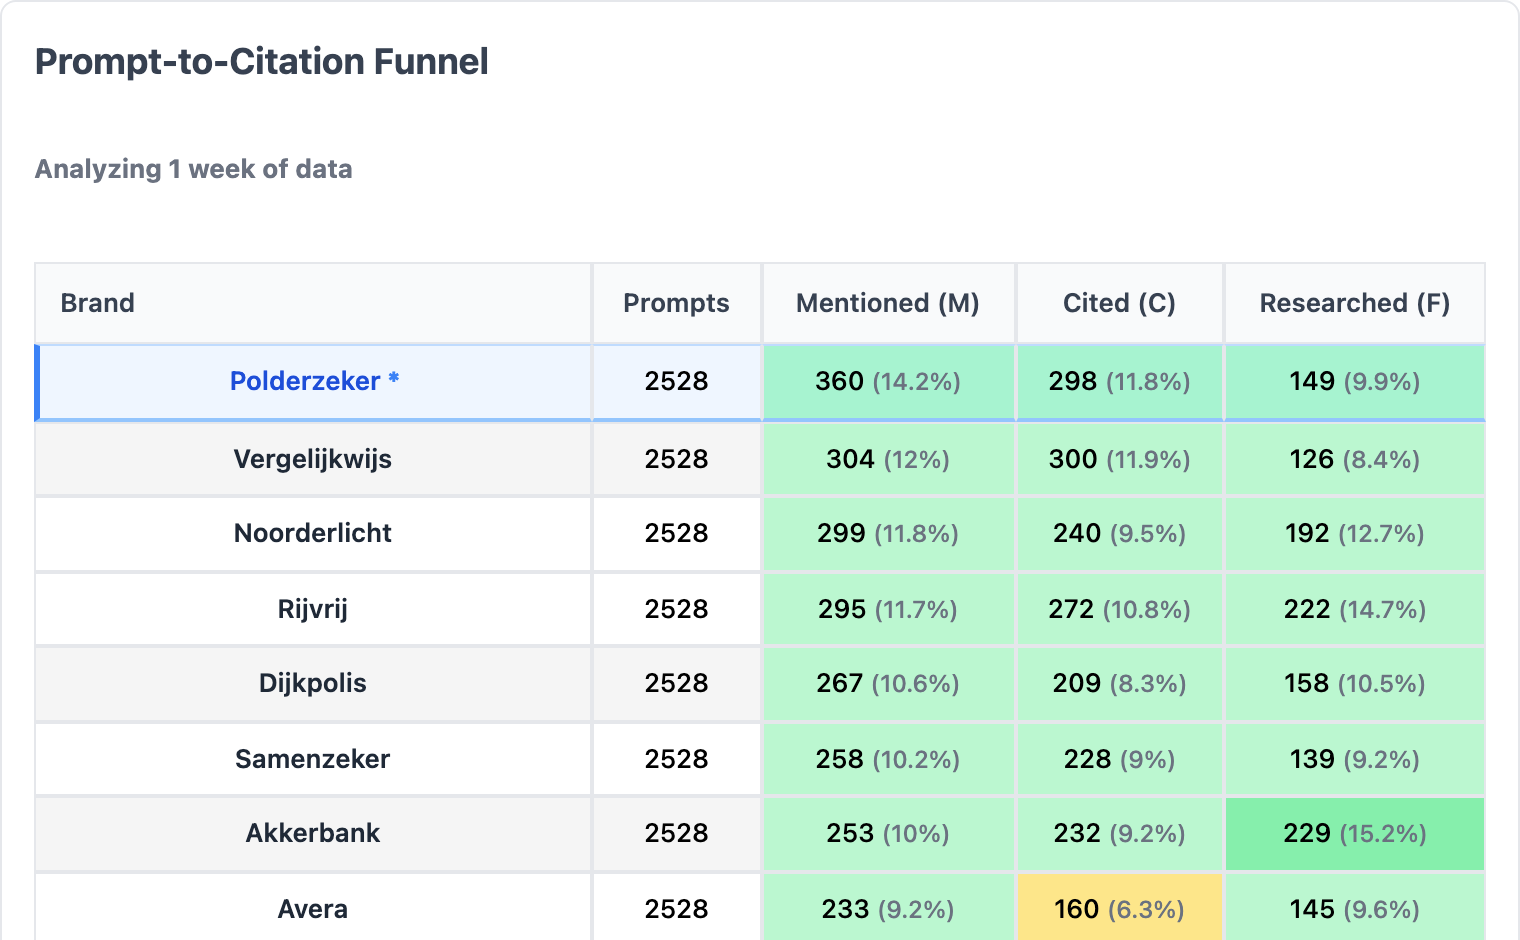Click Noorderlicht cited cell 240 (9.5%)
Viewport: 1520px width, 940px height.
click(x=1119, y=533)
